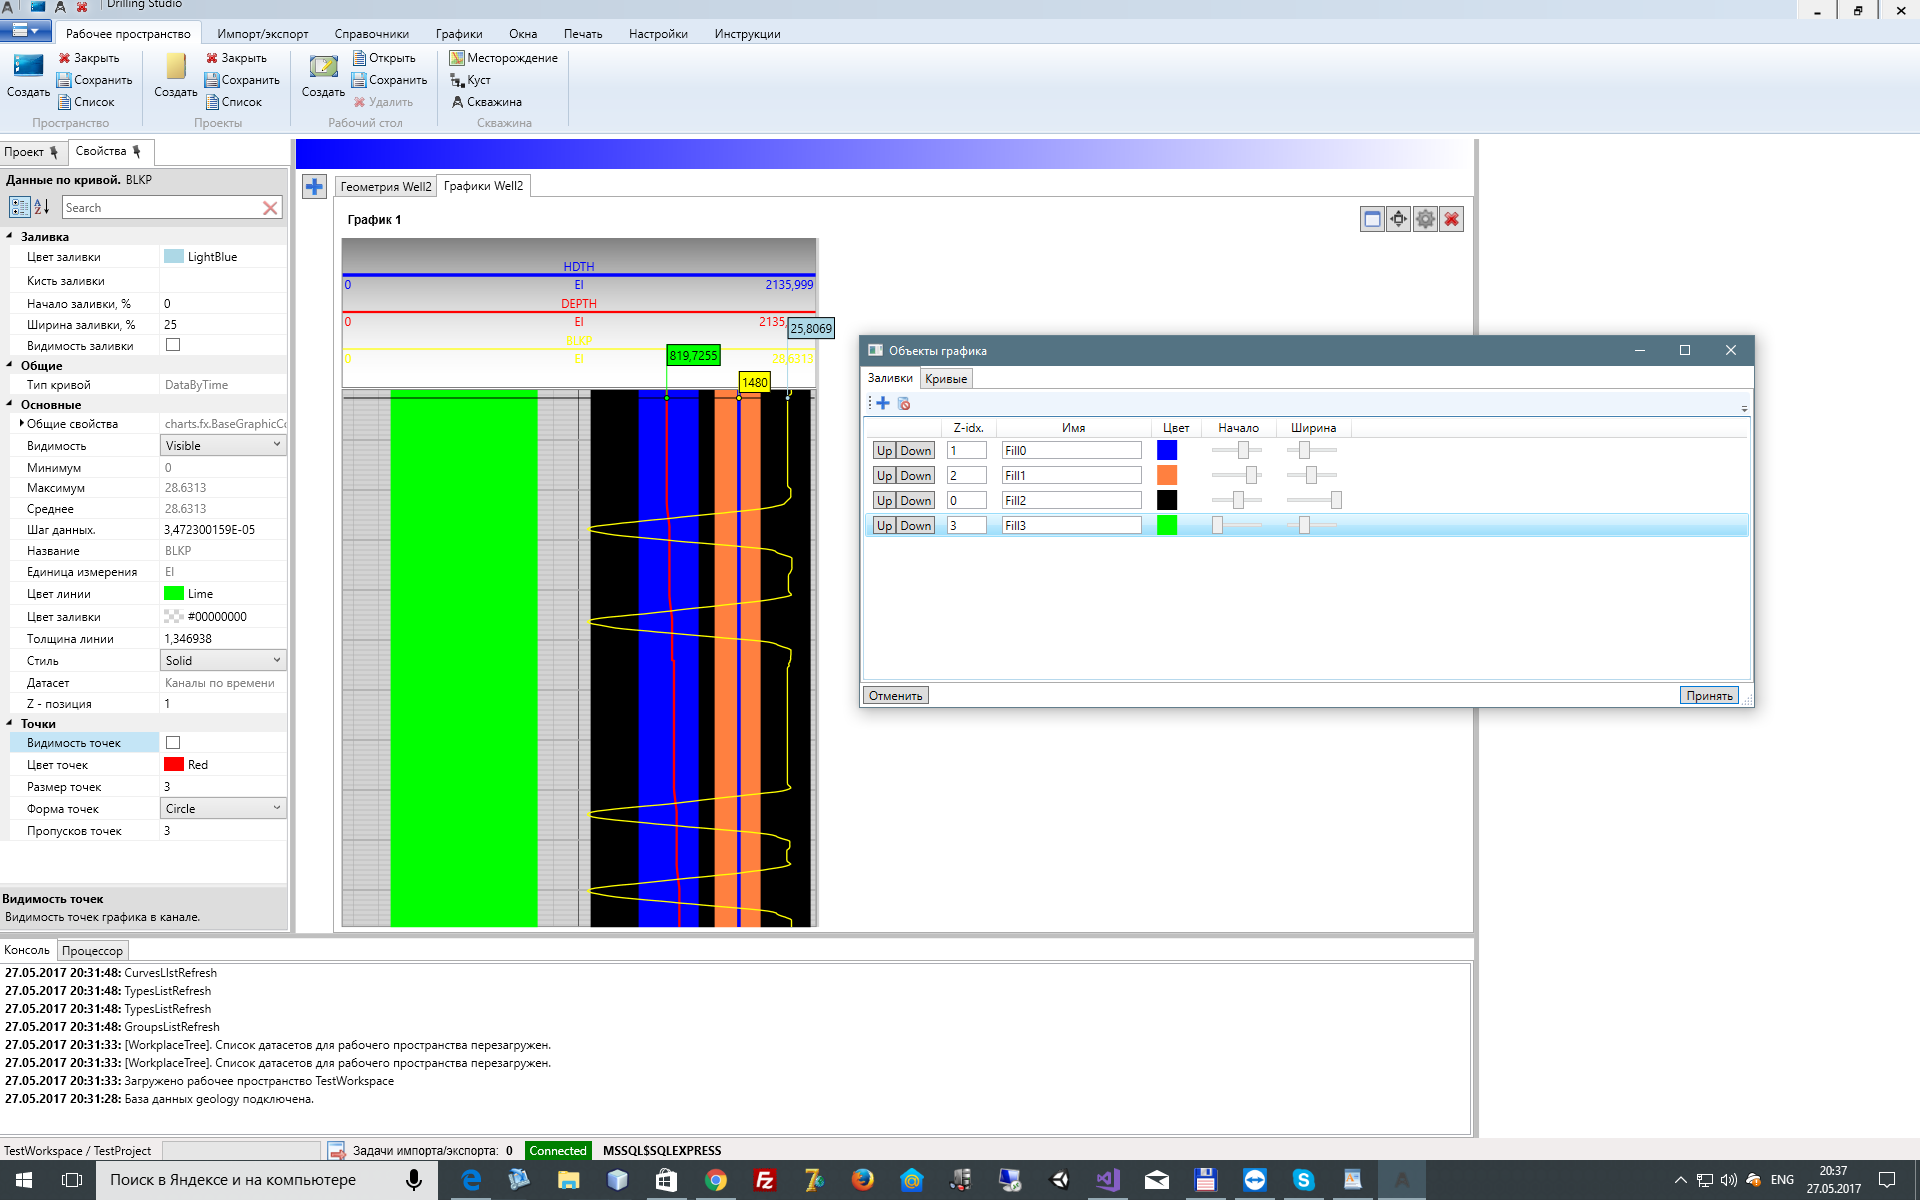Click Z-idx field of Fill0 row
1920x1200 pixels.
click(966, 451)
